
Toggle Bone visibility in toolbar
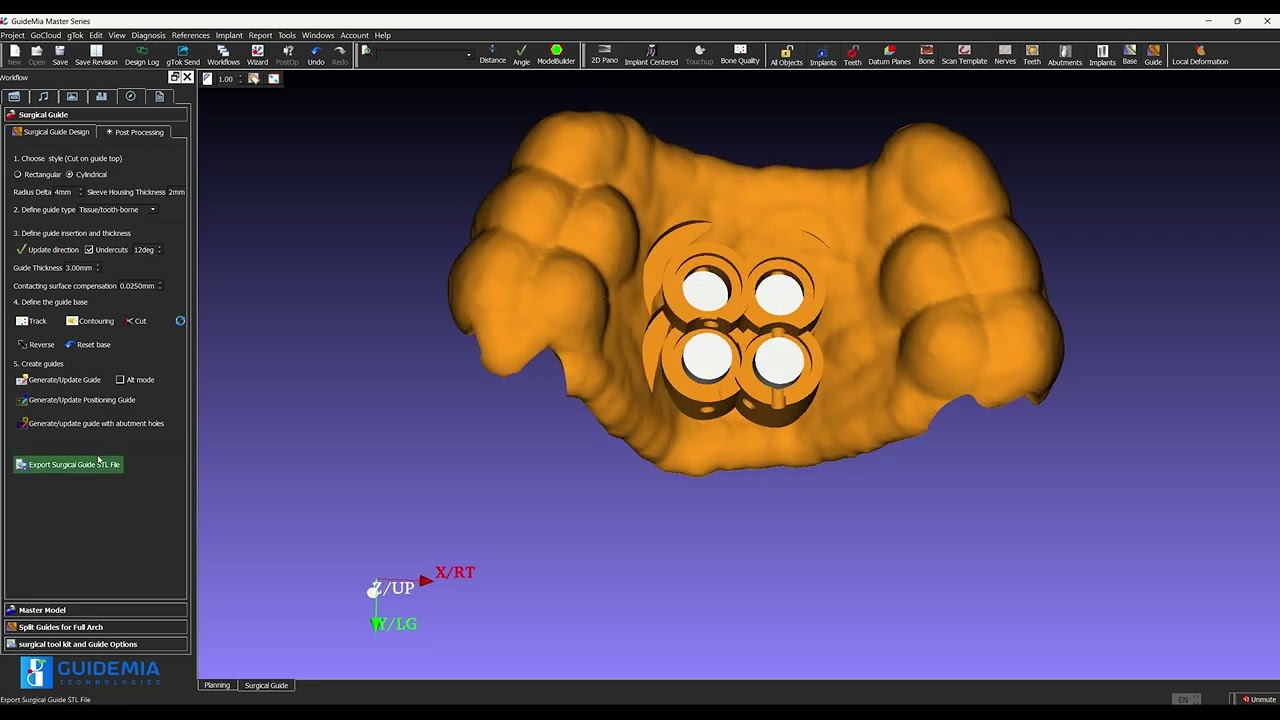[926, 54]
